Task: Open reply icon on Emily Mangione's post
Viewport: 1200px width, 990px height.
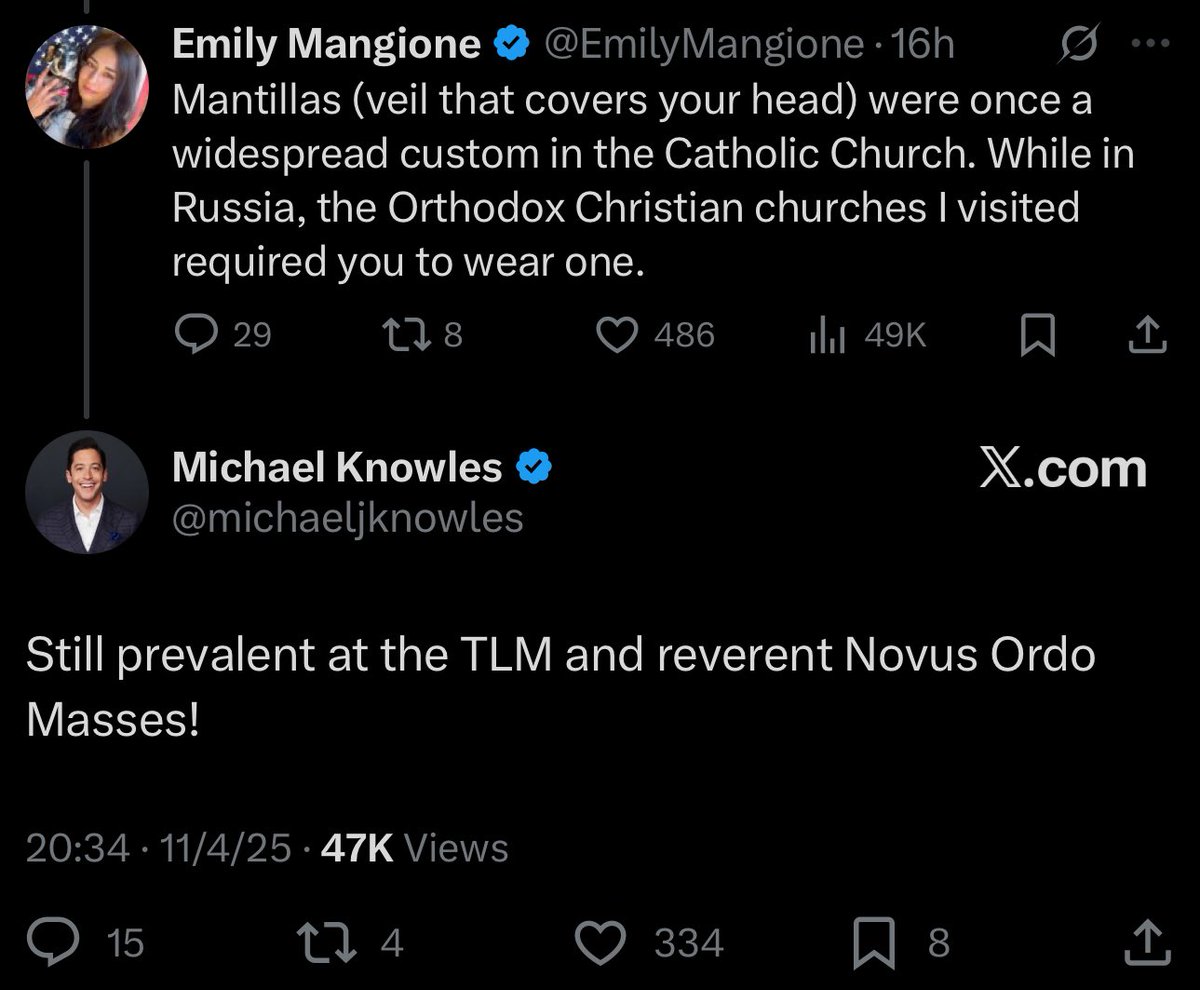Action: pyautogui.click(x=190, y=335)
